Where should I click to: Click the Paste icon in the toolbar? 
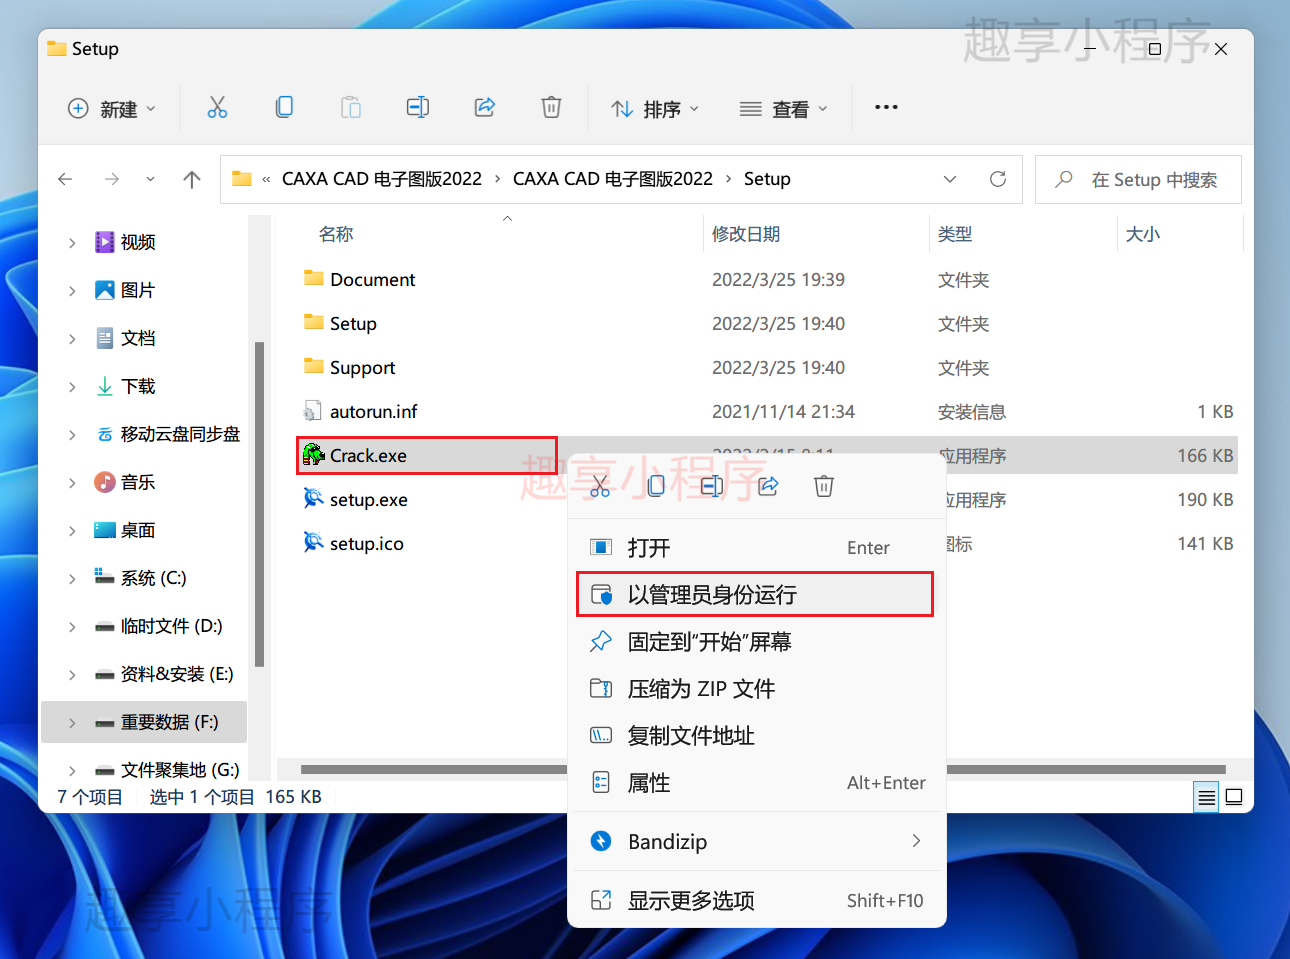pos(351,107)
